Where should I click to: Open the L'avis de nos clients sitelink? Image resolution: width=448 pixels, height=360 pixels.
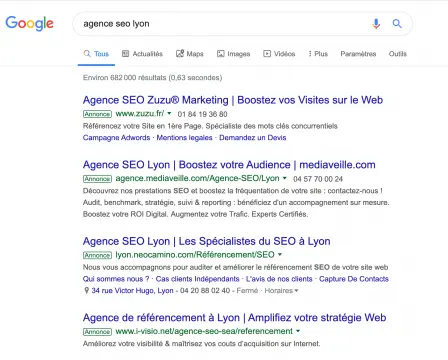[x=279, y=279]
